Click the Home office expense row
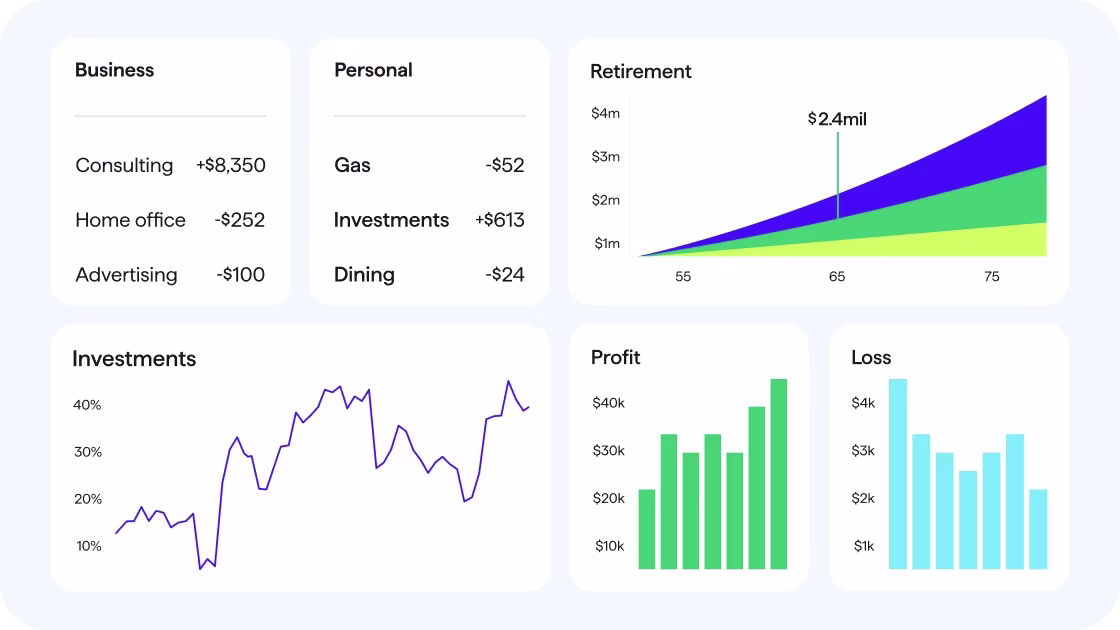This screenshot has width=1120, height=630. click(x=168, y=220)
